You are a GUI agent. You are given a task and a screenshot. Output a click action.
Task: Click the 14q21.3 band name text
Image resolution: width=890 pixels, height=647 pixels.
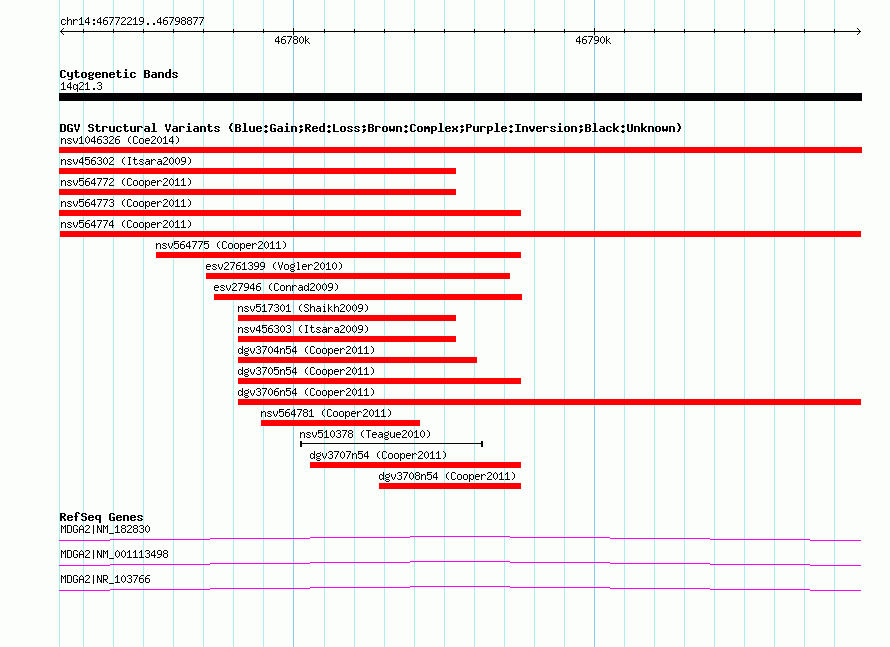coord(82,86)
